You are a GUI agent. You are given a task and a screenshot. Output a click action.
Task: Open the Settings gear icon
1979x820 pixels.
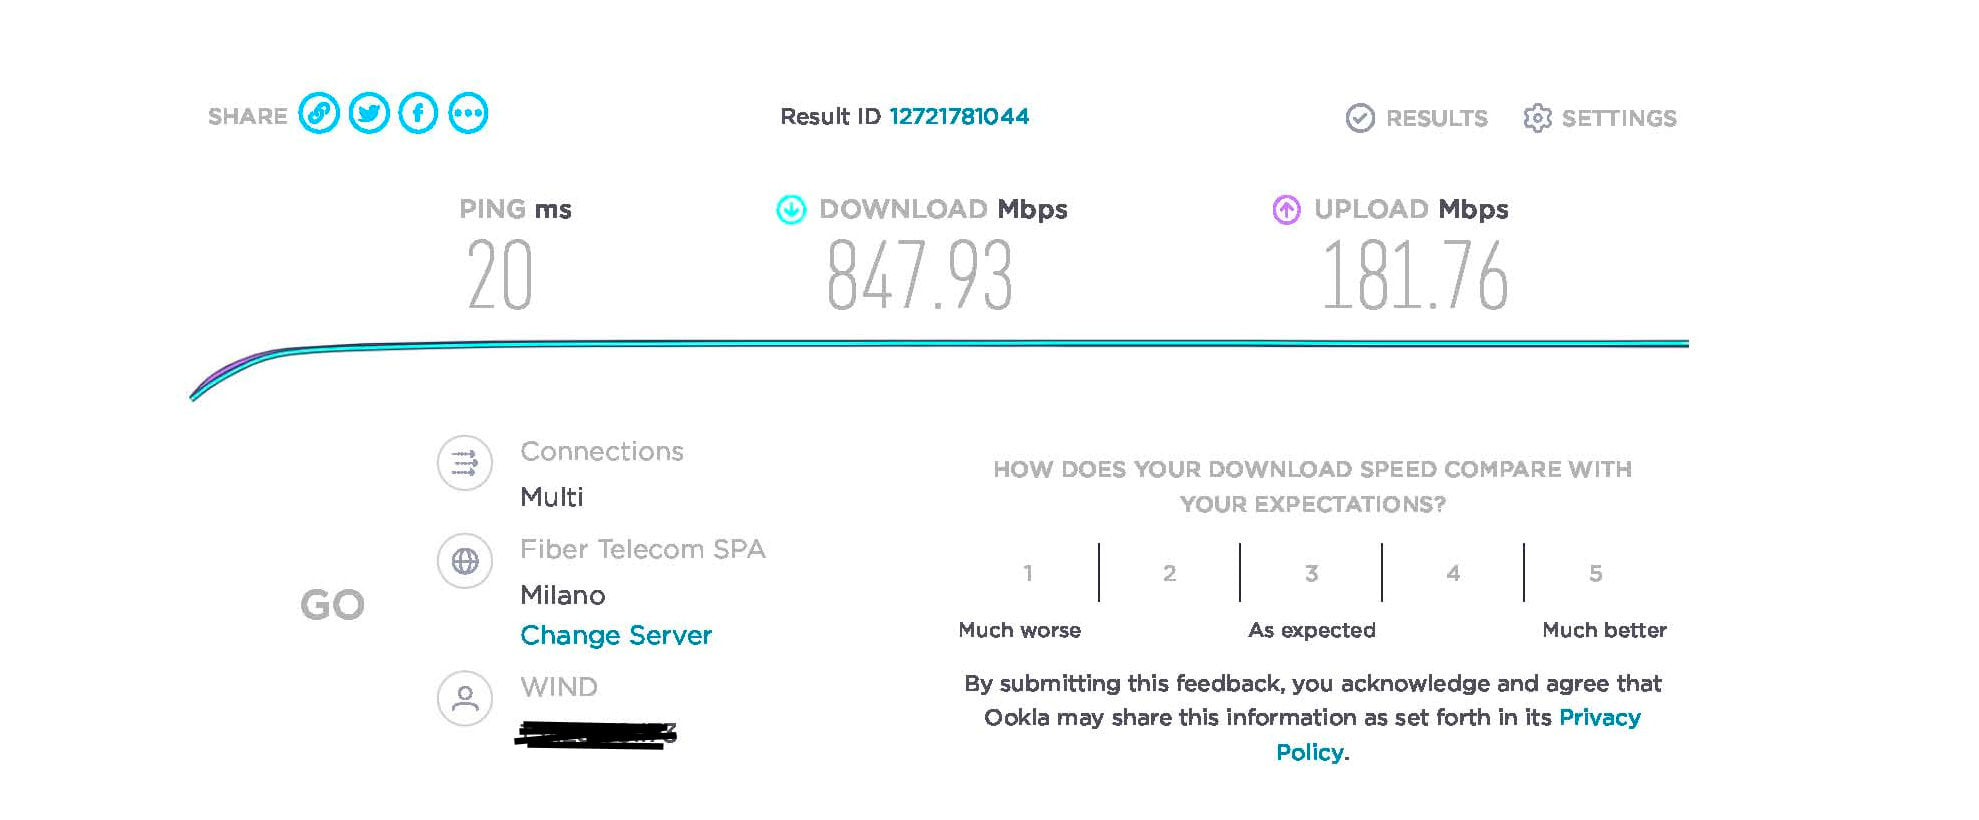click(x=1537, y=118)
